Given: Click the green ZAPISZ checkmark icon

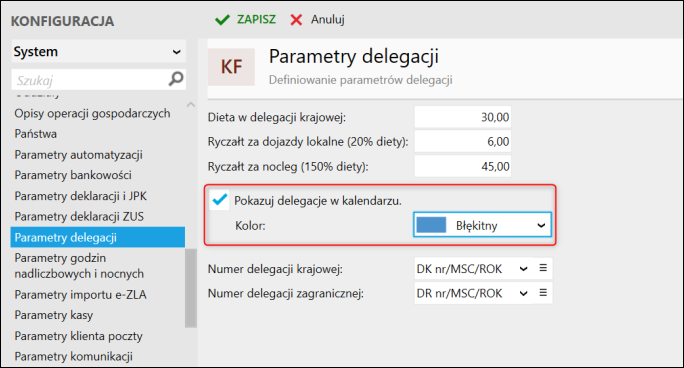Looking at the screenshot, I should [x=222, y=20].
